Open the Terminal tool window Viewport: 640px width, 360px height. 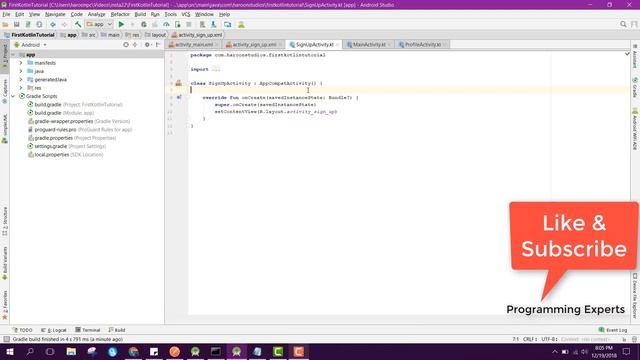pos(88,330)
